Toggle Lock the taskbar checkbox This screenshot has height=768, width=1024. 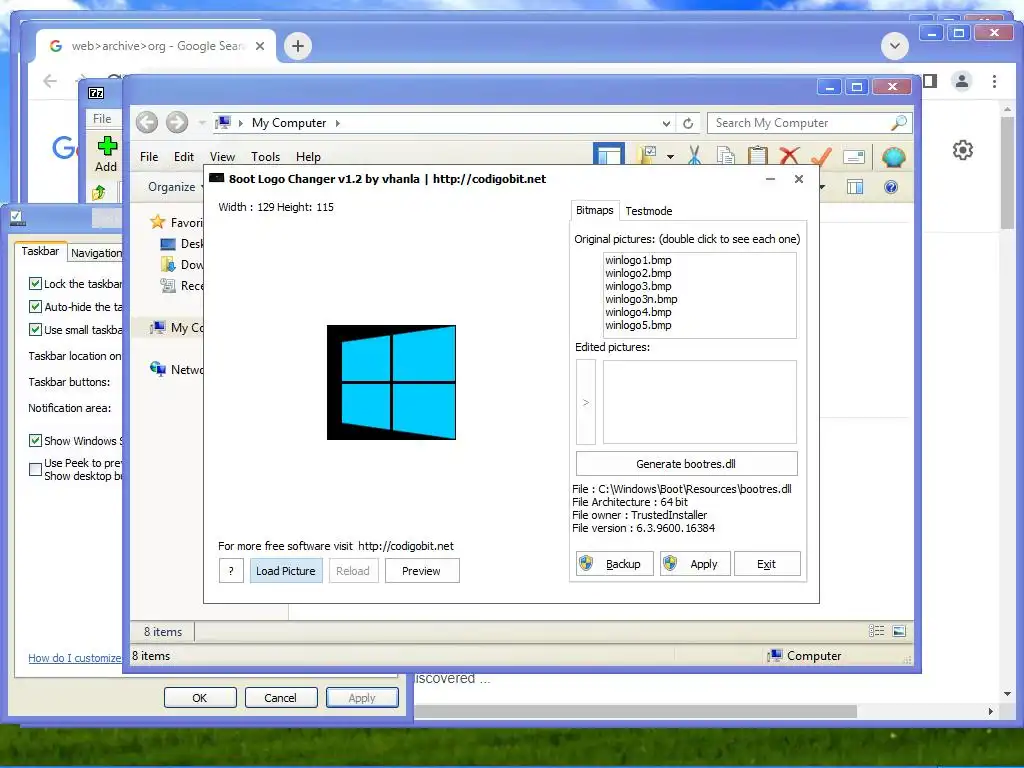coord(35,283)
